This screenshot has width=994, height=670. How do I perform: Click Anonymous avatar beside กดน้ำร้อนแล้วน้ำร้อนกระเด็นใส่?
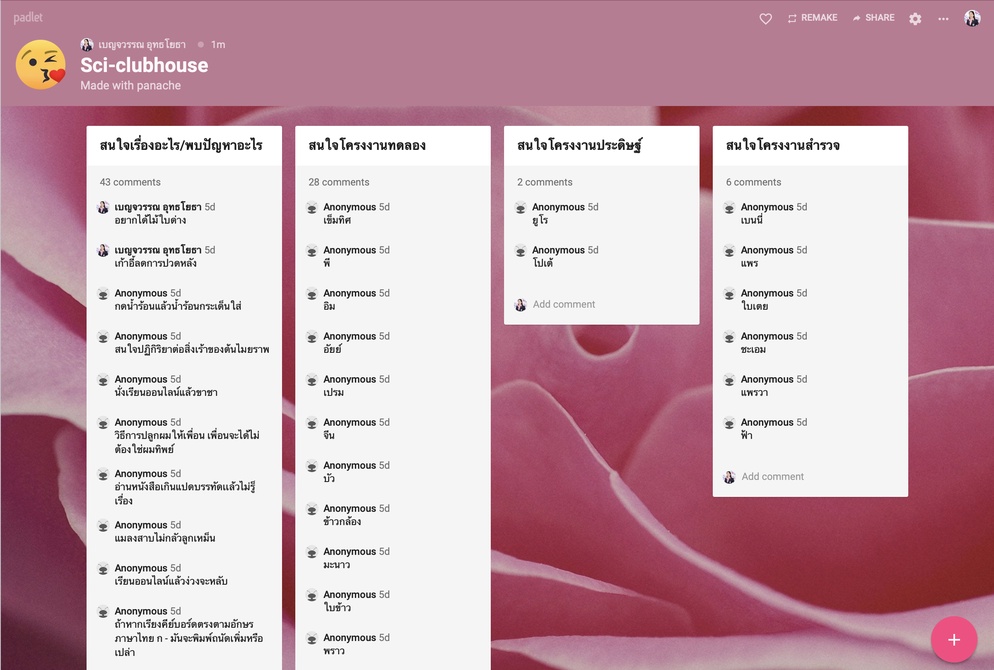(x=103, y=293)
